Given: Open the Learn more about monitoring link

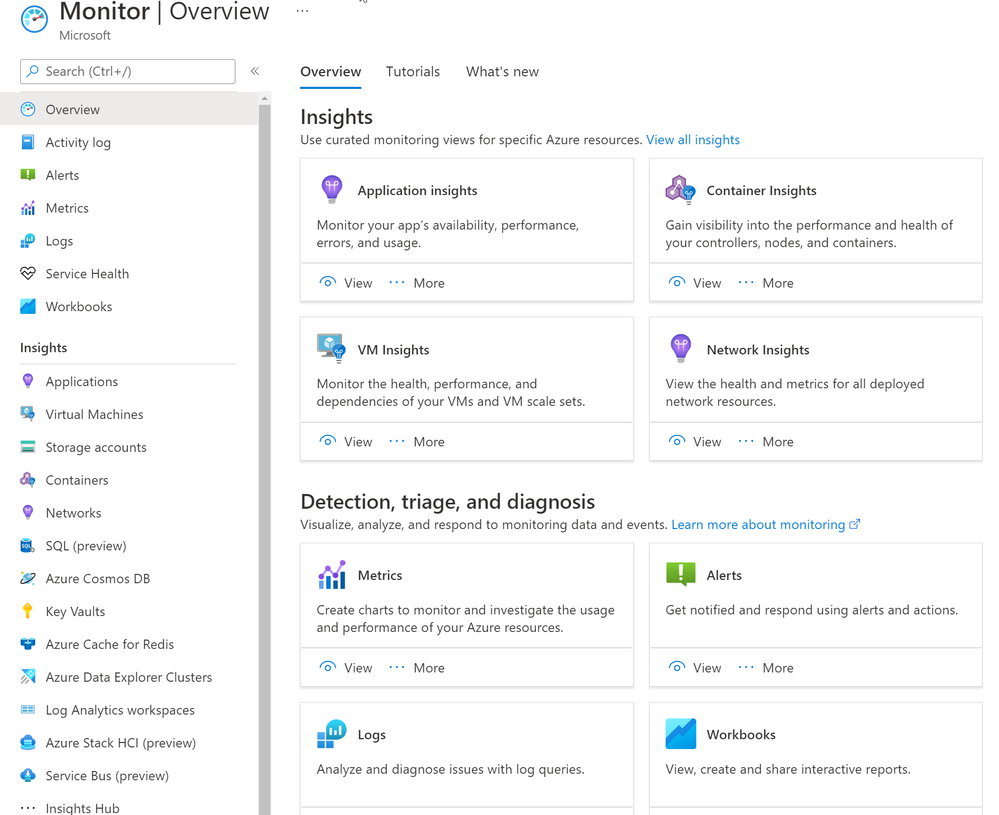Looking at the screenshot, I should point(766,524).
